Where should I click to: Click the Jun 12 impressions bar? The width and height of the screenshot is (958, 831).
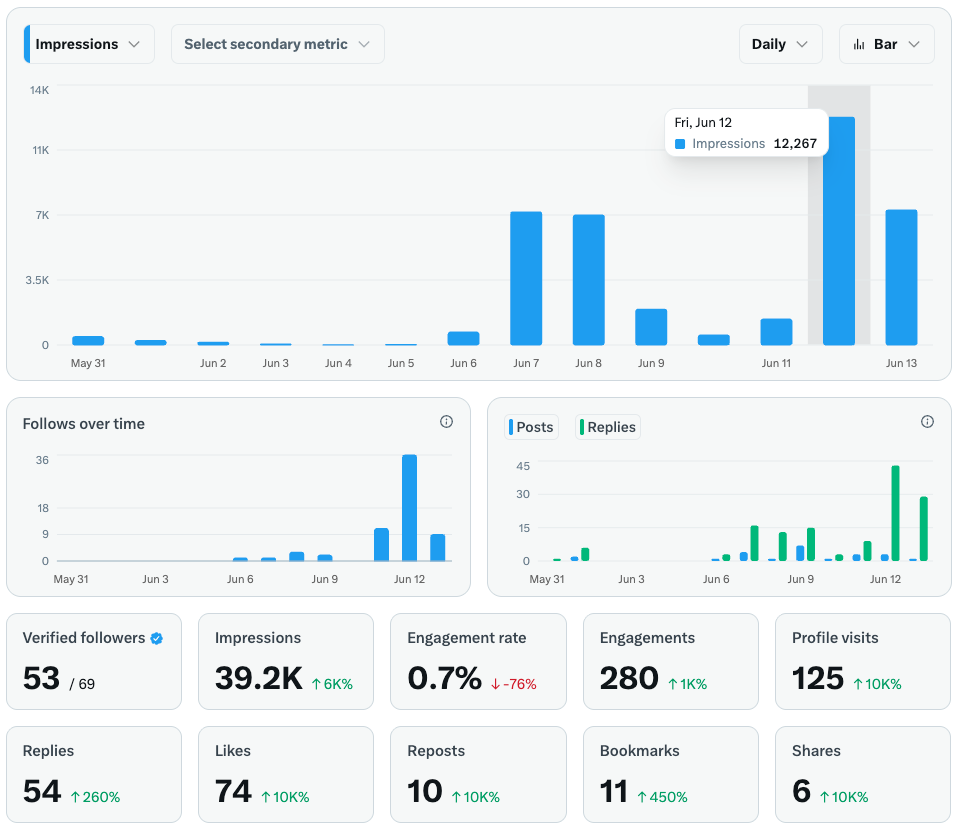click(x=839, y=231)
